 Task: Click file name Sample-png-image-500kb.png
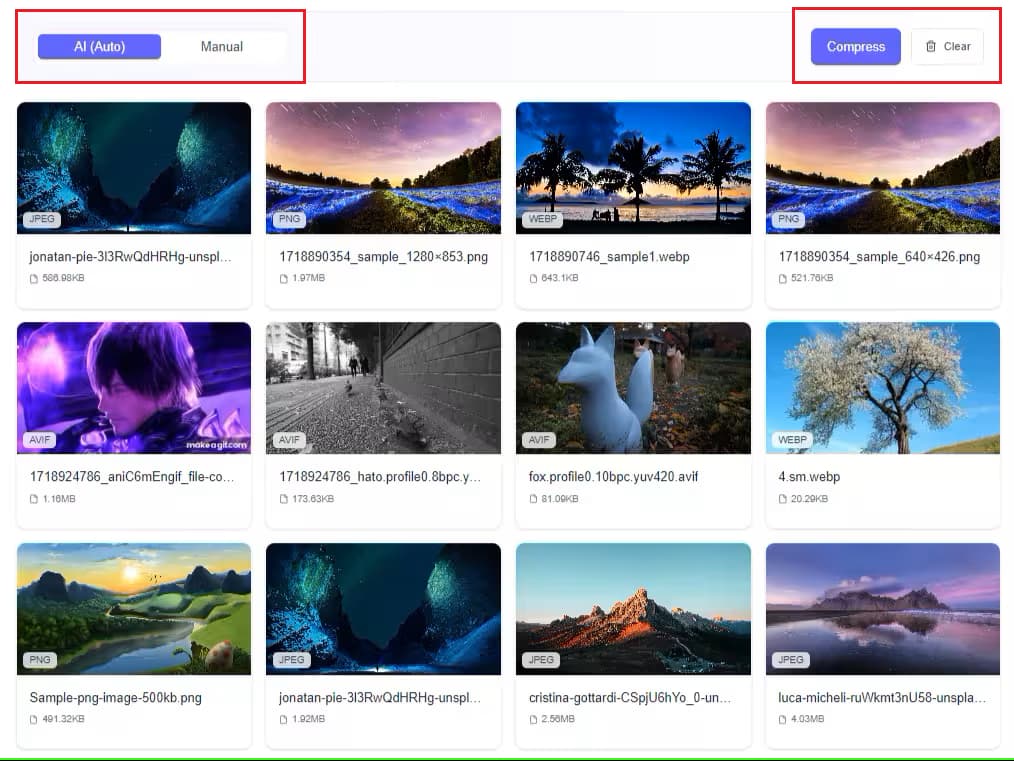coord(116,698)
